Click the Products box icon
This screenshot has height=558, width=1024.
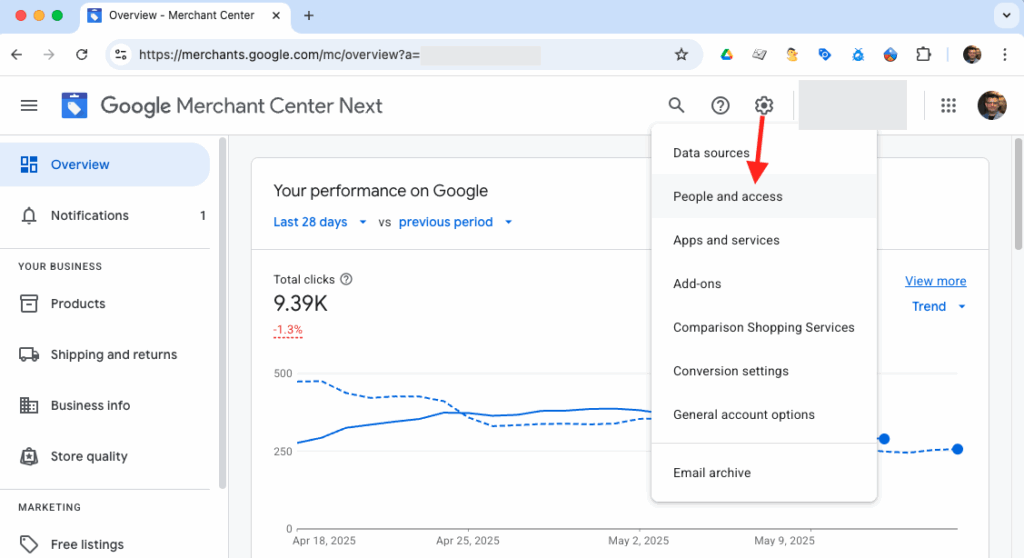pos(29,303)
